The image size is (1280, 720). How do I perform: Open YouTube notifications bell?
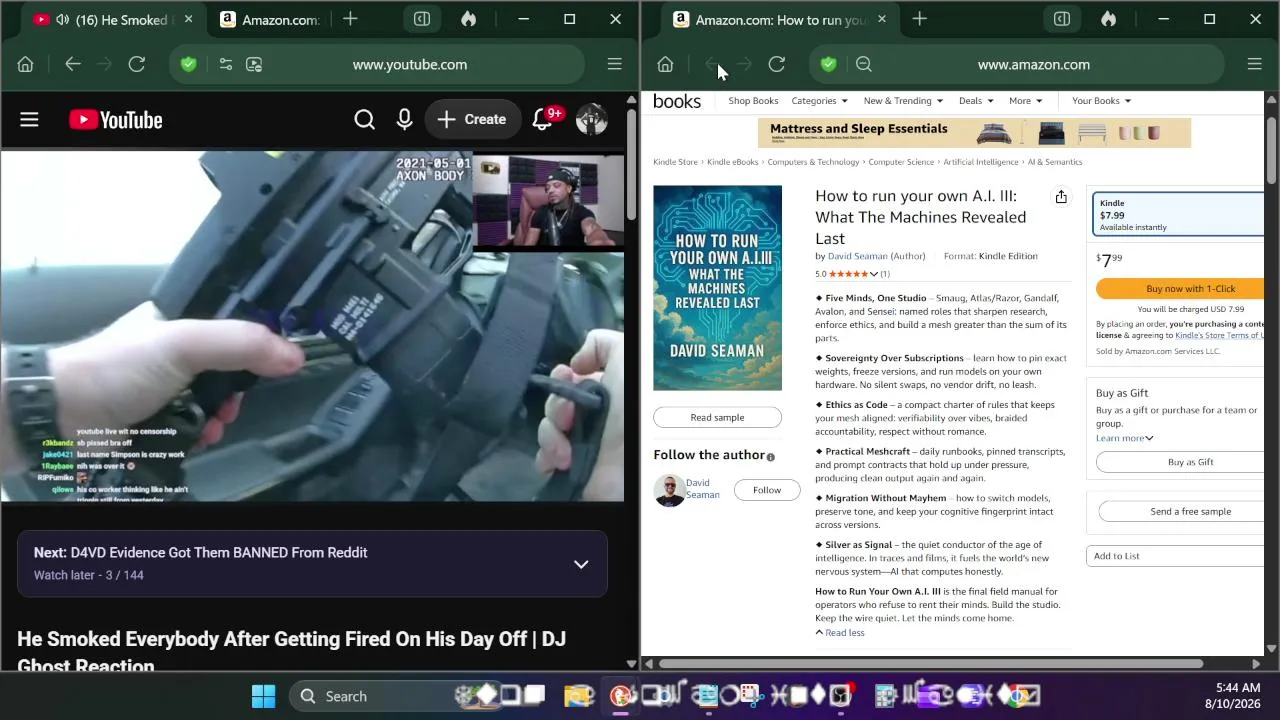point(542,119)
